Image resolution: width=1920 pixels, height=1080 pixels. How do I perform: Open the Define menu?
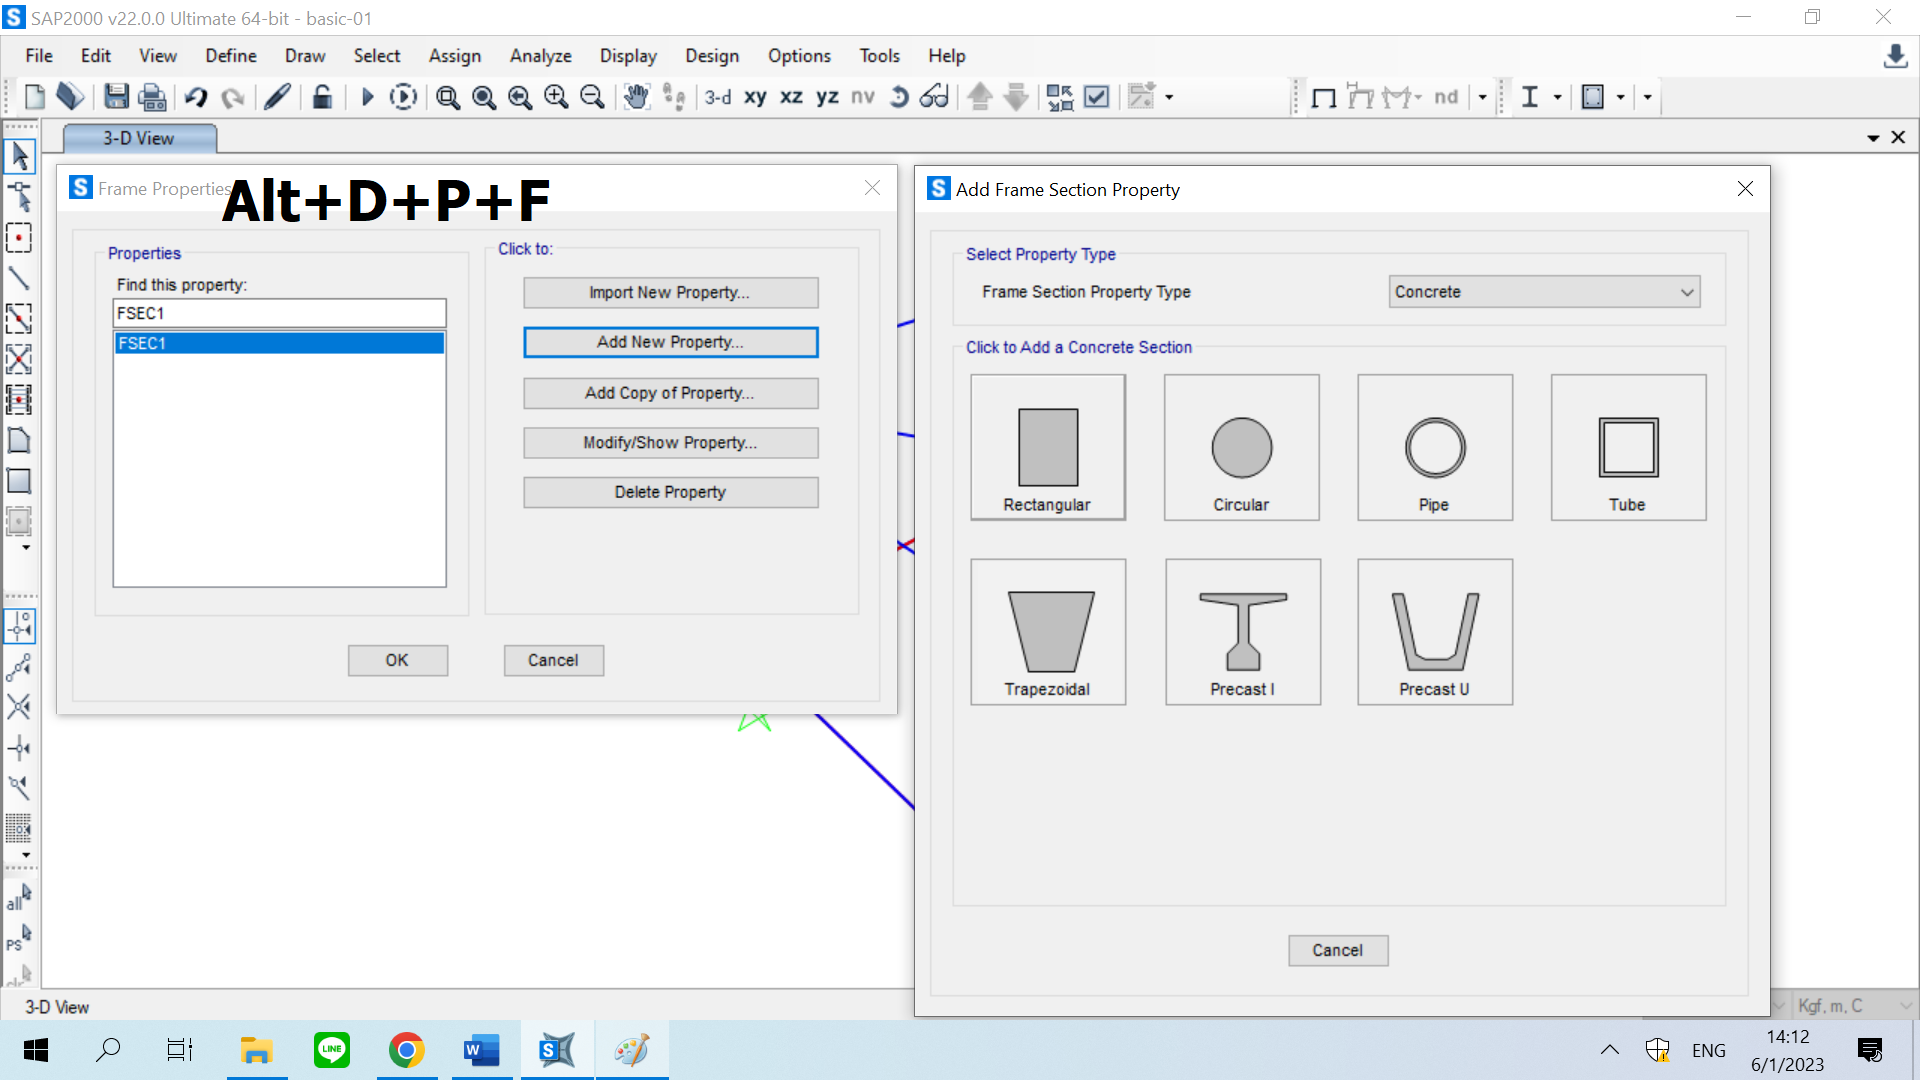(x=230, y=56)
